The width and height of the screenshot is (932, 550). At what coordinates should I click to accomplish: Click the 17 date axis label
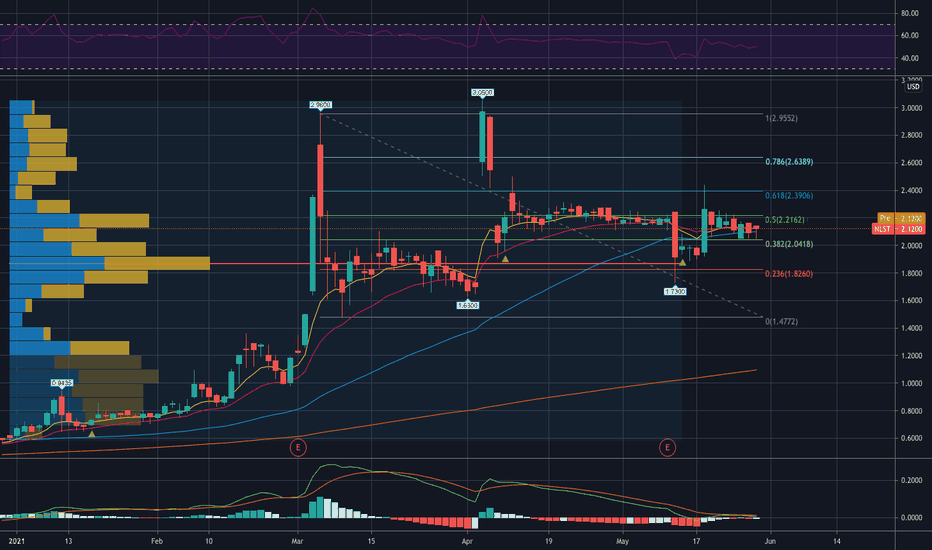coord(696,541)
